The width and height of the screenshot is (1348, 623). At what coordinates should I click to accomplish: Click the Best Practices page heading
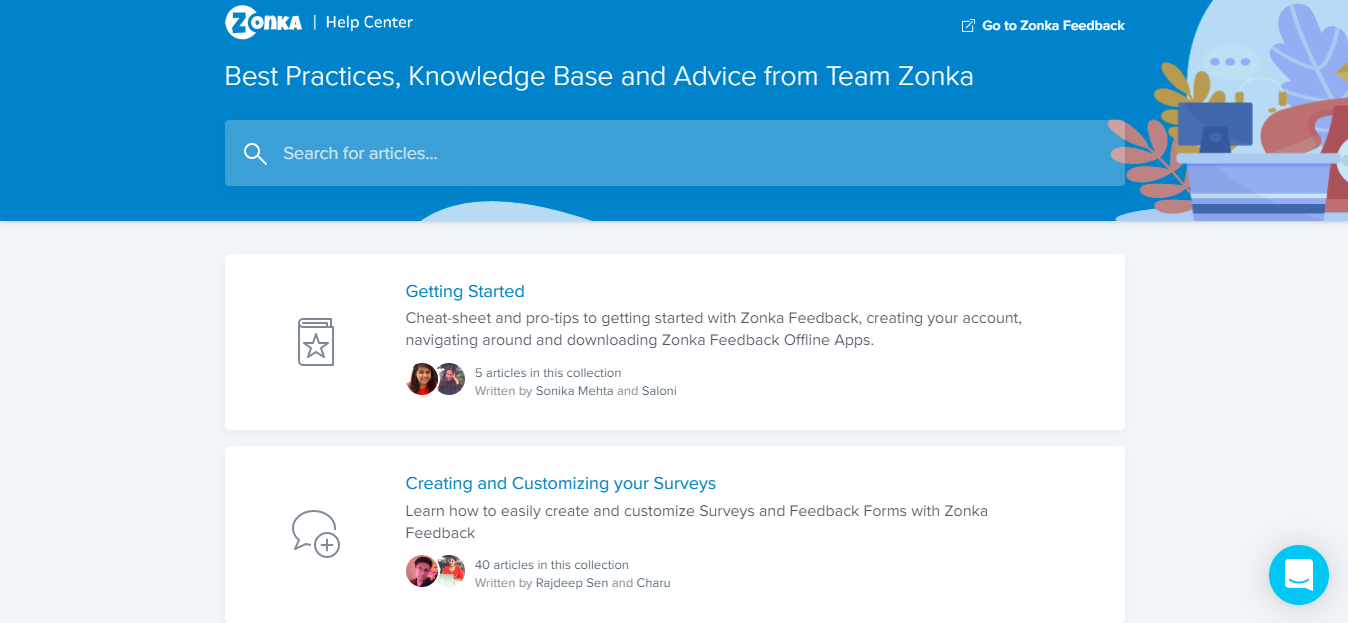point(599,77)
